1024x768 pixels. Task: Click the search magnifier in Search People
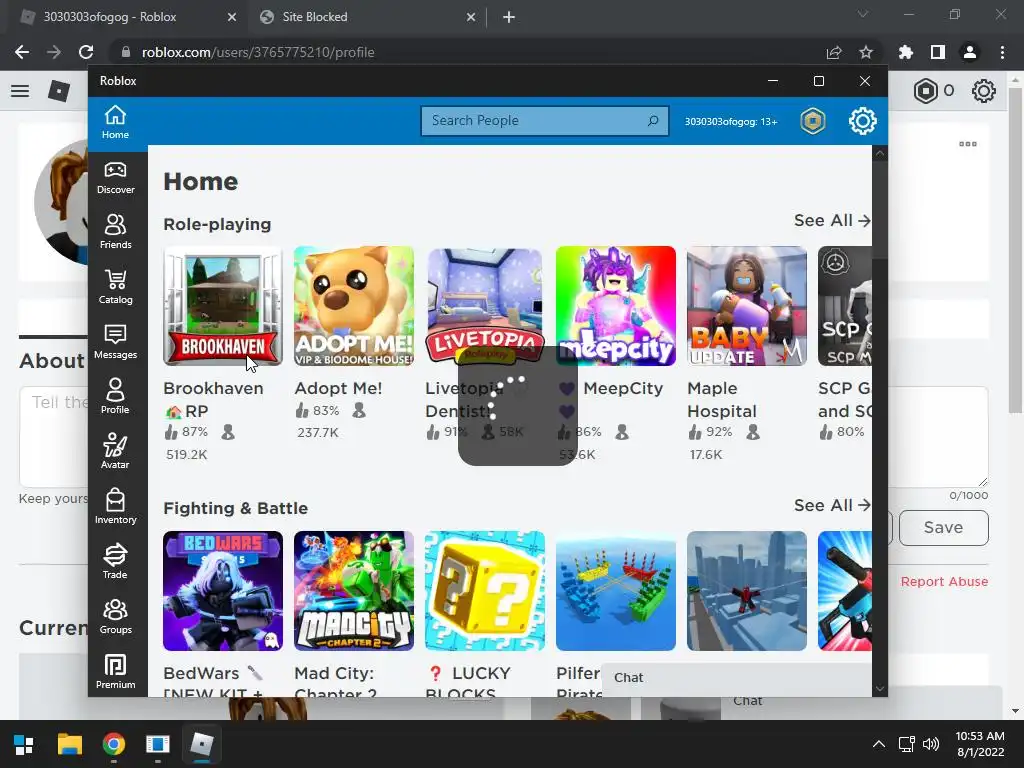click(x=652, y=121)
